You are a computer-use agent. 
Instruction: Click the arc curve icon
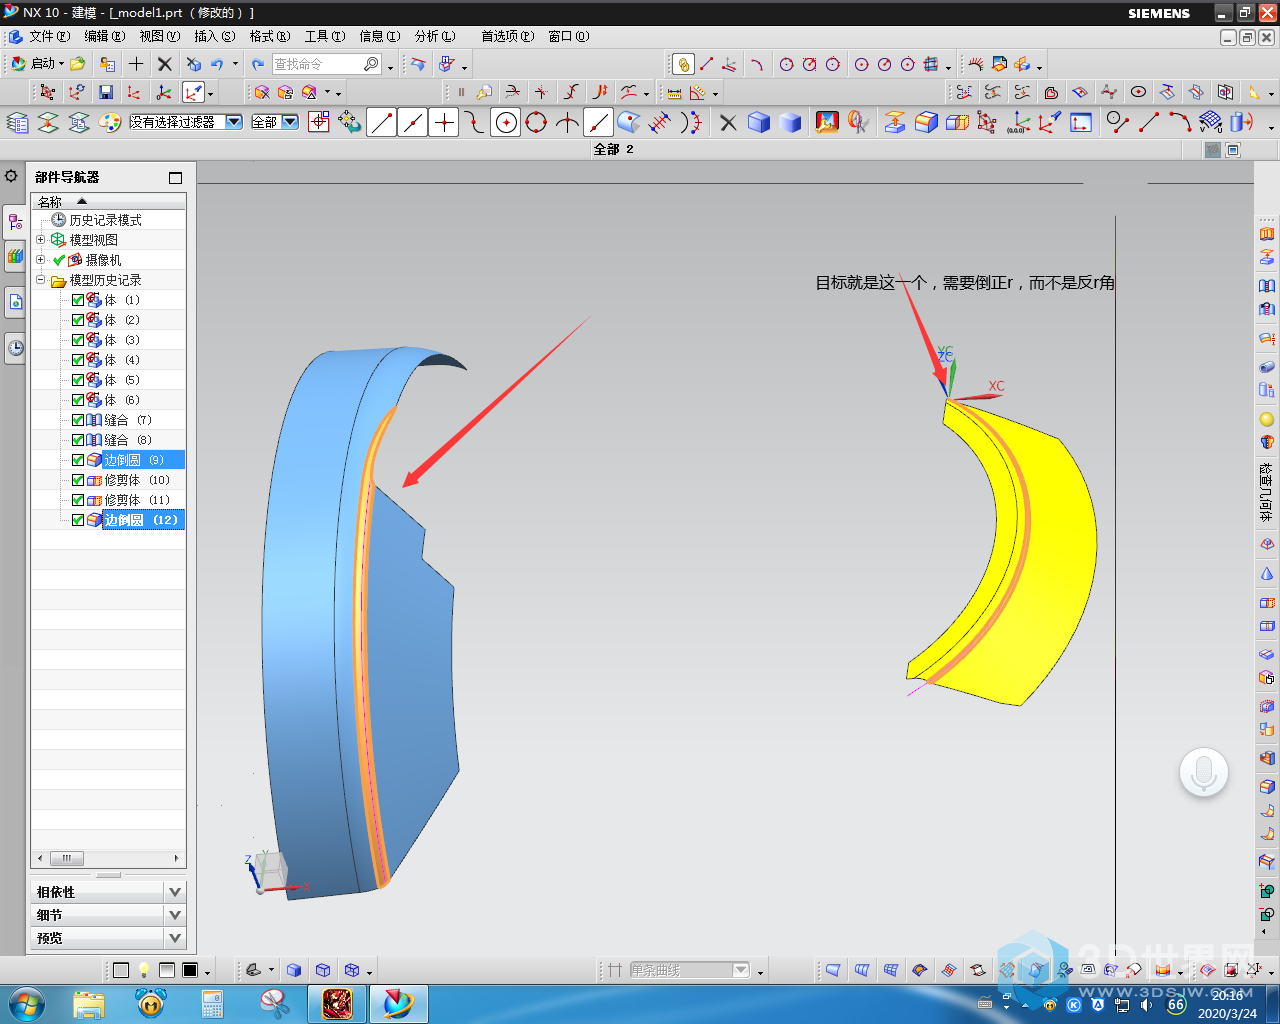[x=1179, y=122]
